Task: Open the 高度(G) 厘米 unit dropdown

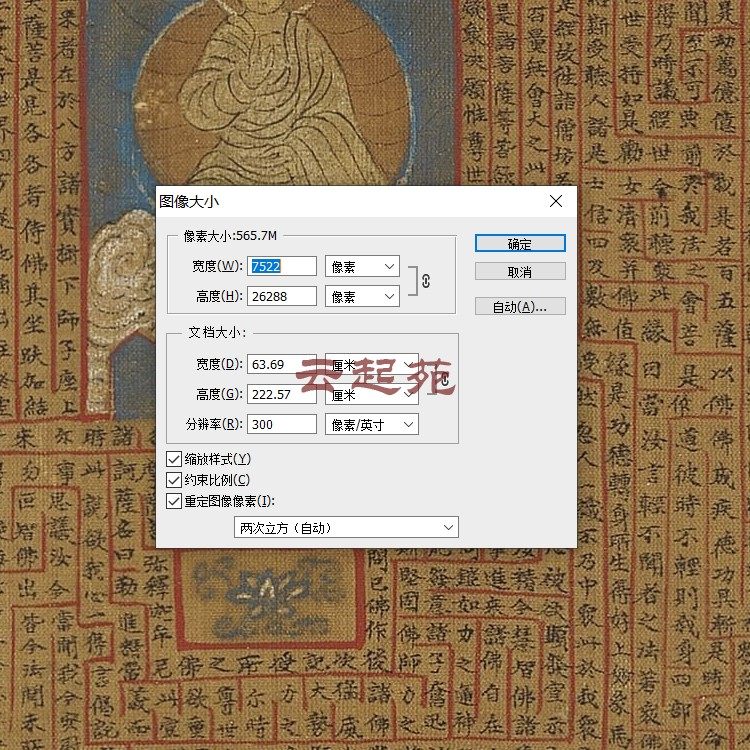Action: click(x=372, y=394)
